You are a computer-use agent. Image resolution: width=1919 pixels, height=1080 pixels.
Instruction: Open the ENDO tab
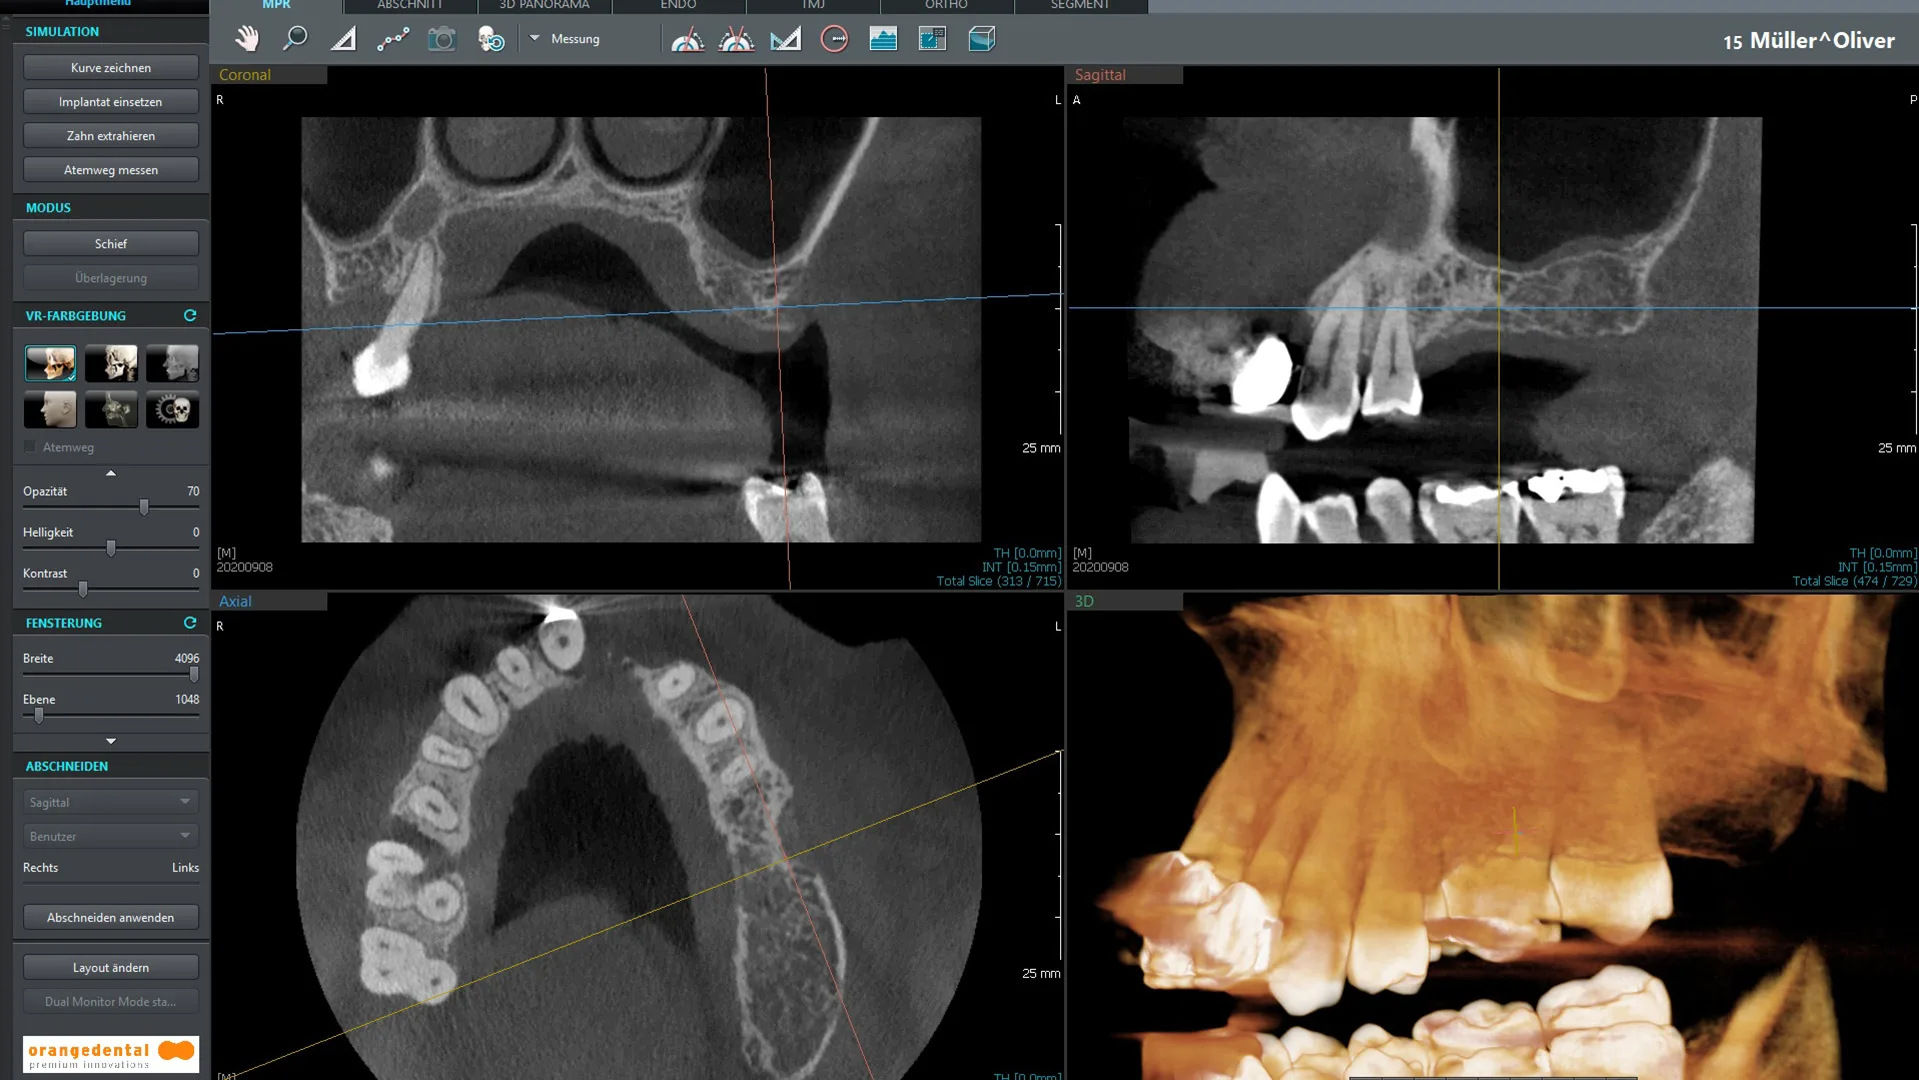(x=678, y=5)
